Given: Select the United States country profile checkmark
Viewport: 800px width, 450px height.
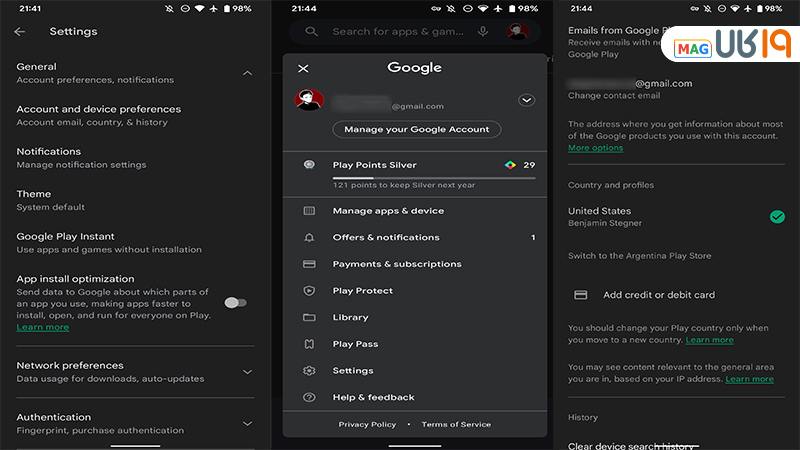Looking at the screenshot, I should (x=777, y=216).
